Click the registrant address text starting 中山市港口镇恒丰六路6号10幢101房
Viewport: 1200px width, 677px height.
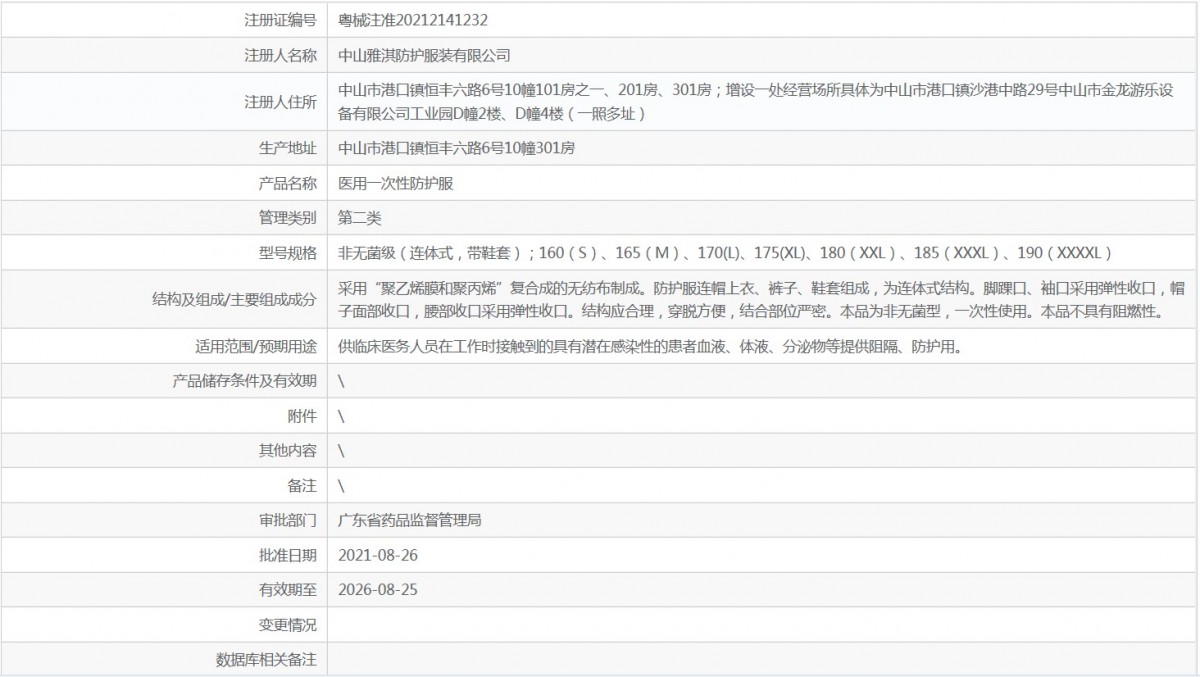tap(755, 102)
